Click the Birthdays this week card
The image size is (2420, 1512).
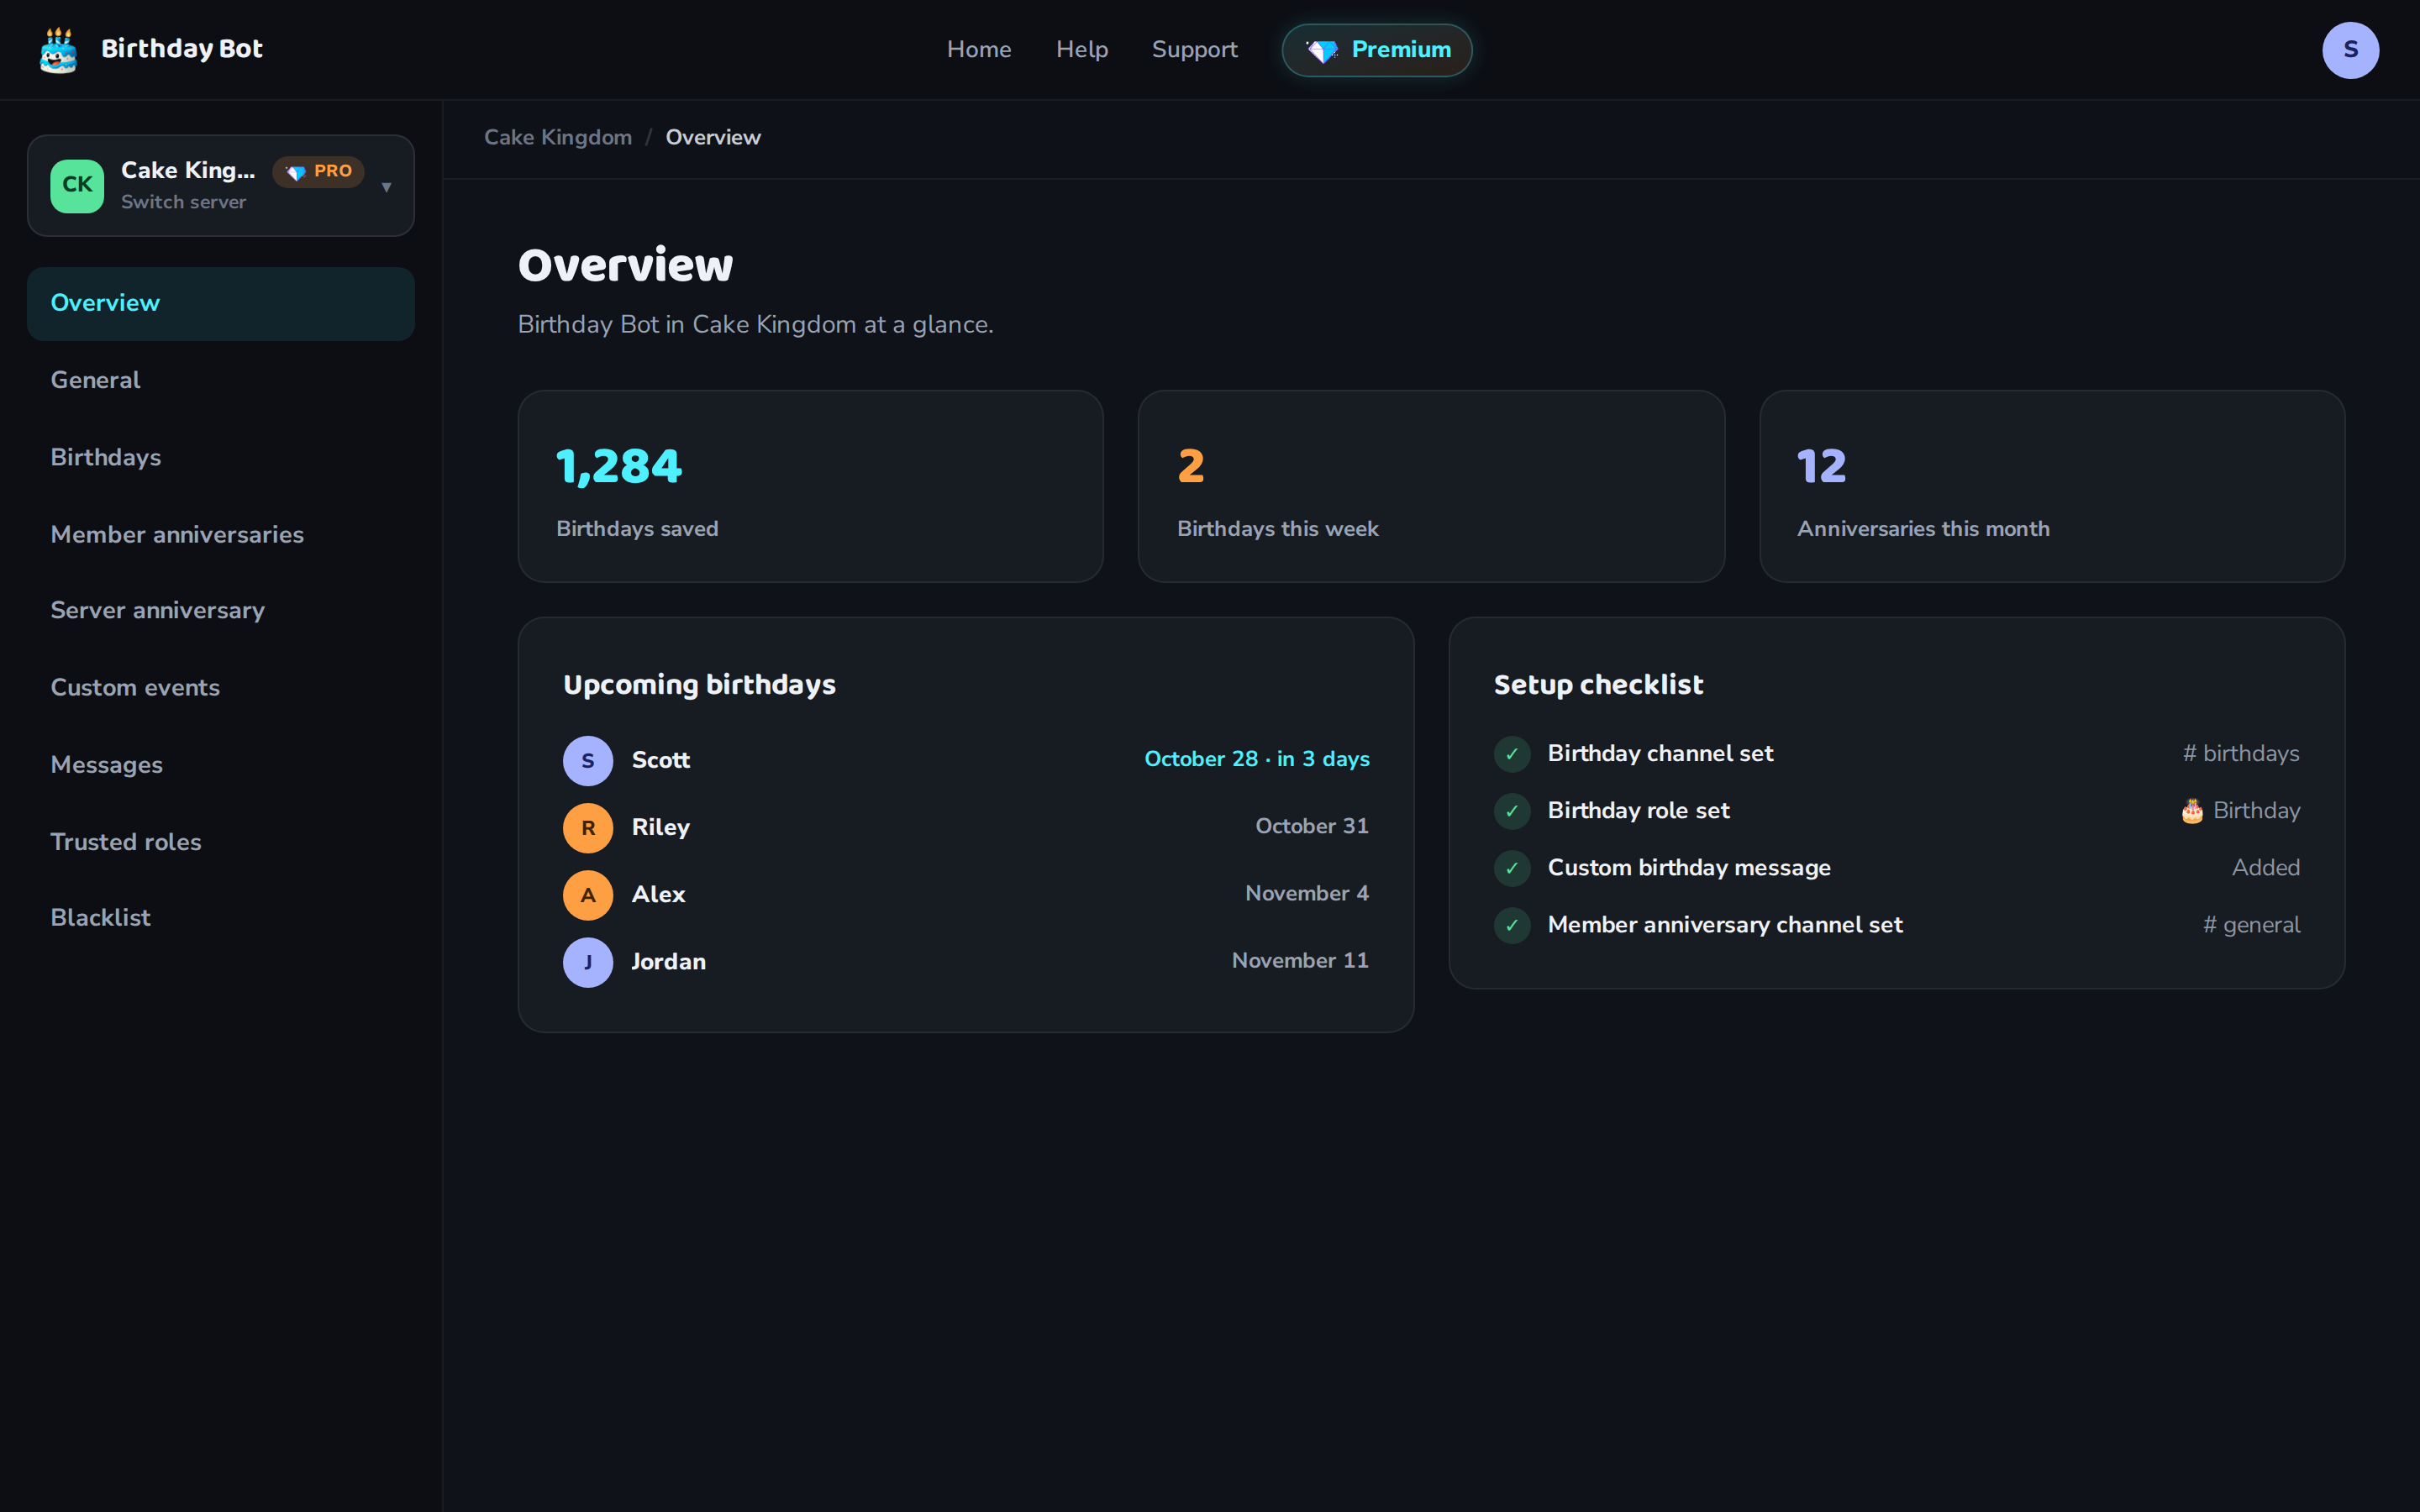[1431, 486]
